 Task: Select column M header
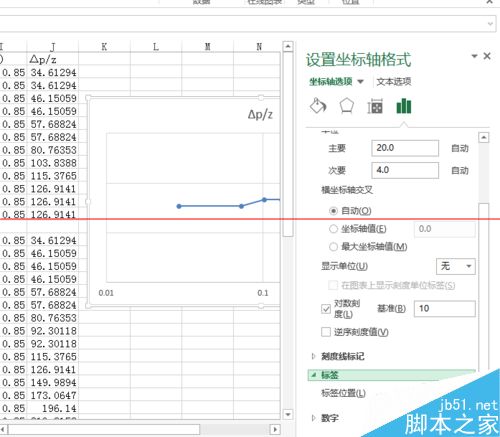(208, 47)
